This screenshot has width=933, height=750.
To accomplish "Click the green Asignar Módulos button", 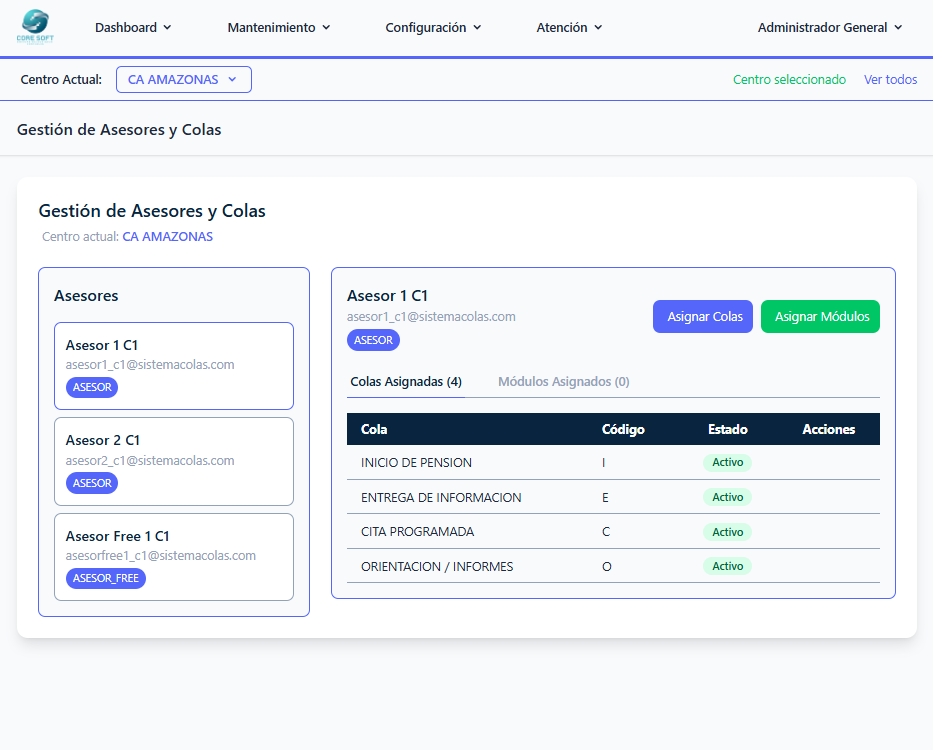I will 820,317.
